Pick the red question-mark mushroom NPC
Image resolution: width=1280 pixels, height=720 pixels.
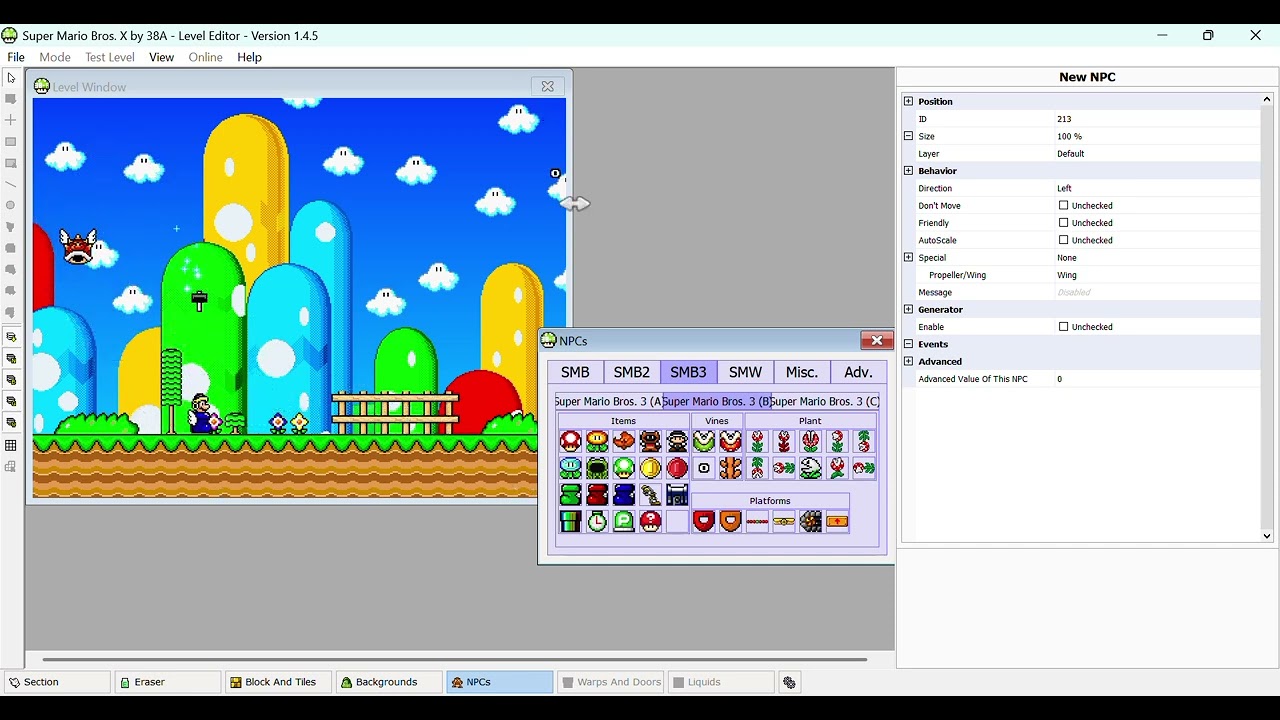pyautogui.click(x=650, y=521)
